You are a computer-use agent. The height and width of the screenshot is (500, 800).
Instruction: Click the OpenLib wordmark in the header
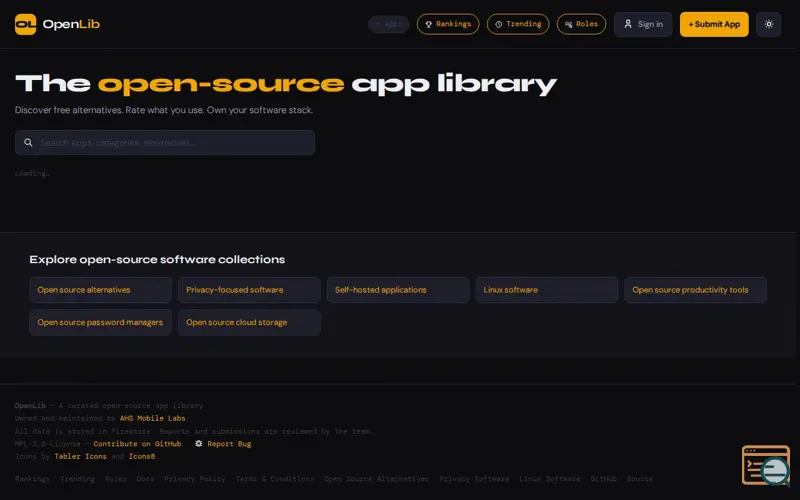click(71, 24)
